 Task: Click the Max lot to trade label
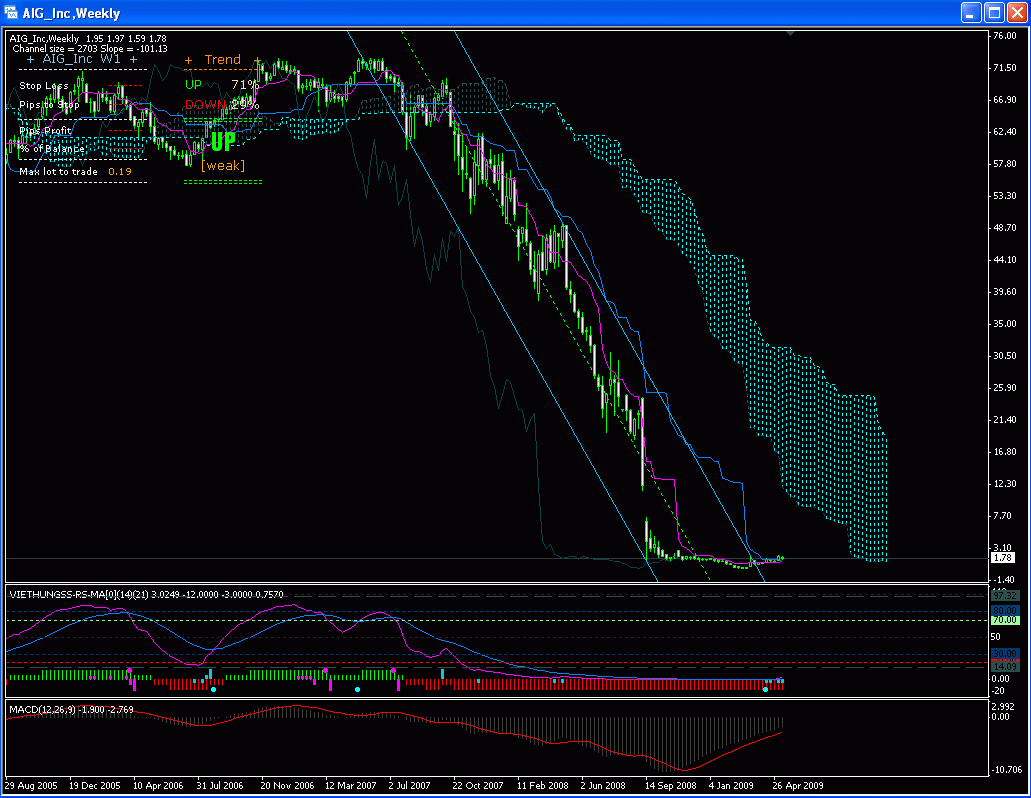58,171
